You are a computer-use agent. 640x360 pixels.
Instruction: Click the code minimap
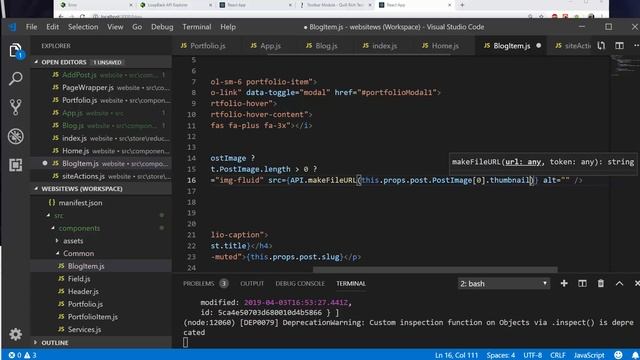tap(624, 65)
